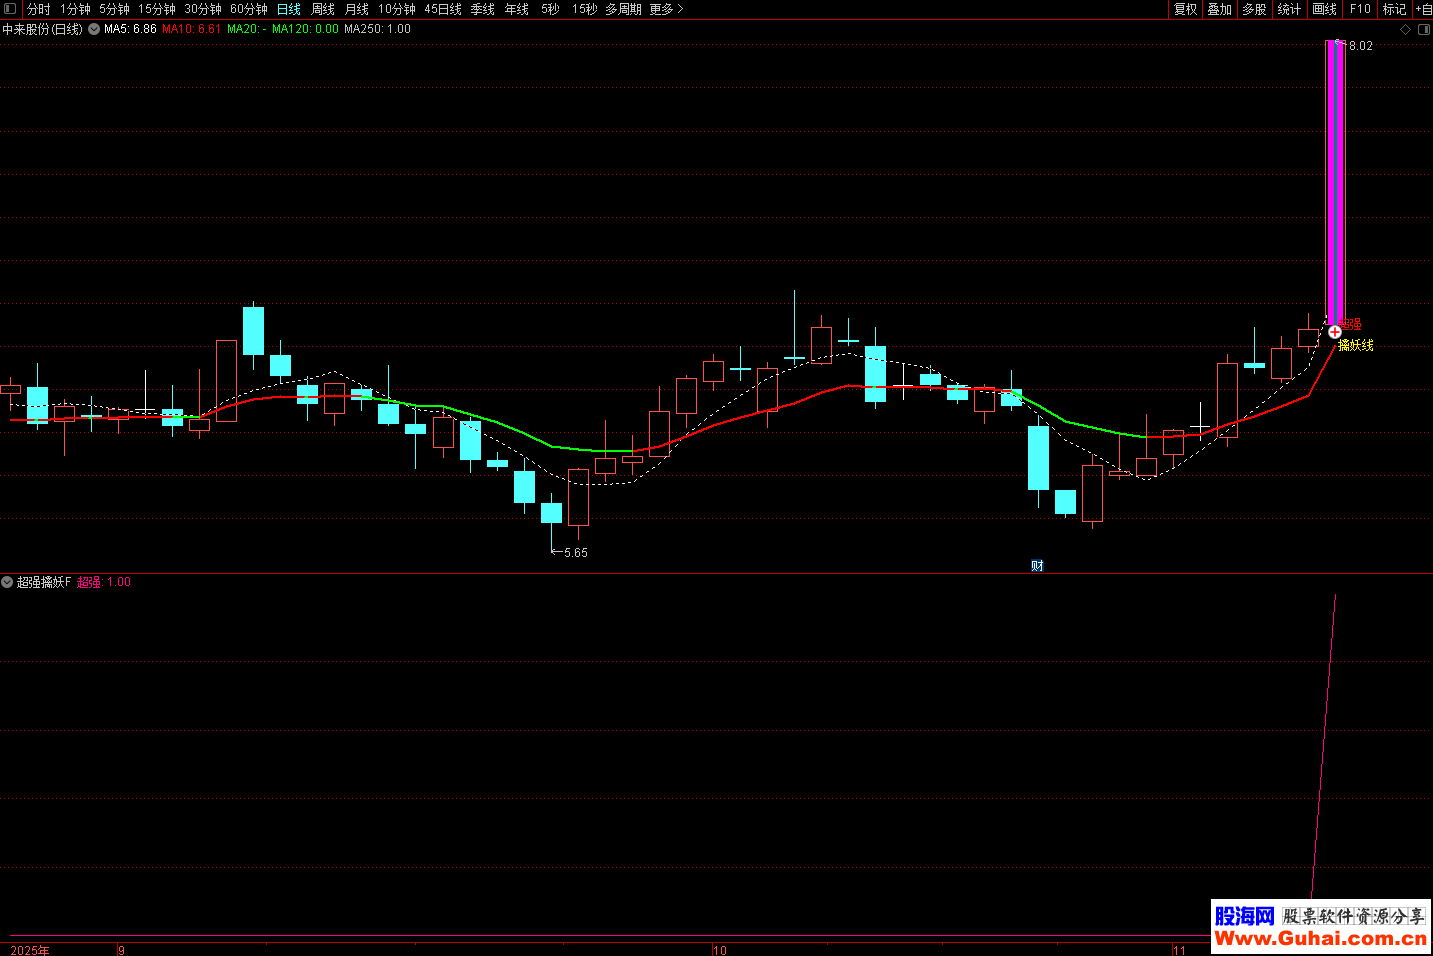Open the Www.Guhai.com.cn watermark link
Viewport: 1433px width, 956px height.
tap(1320, 938)
